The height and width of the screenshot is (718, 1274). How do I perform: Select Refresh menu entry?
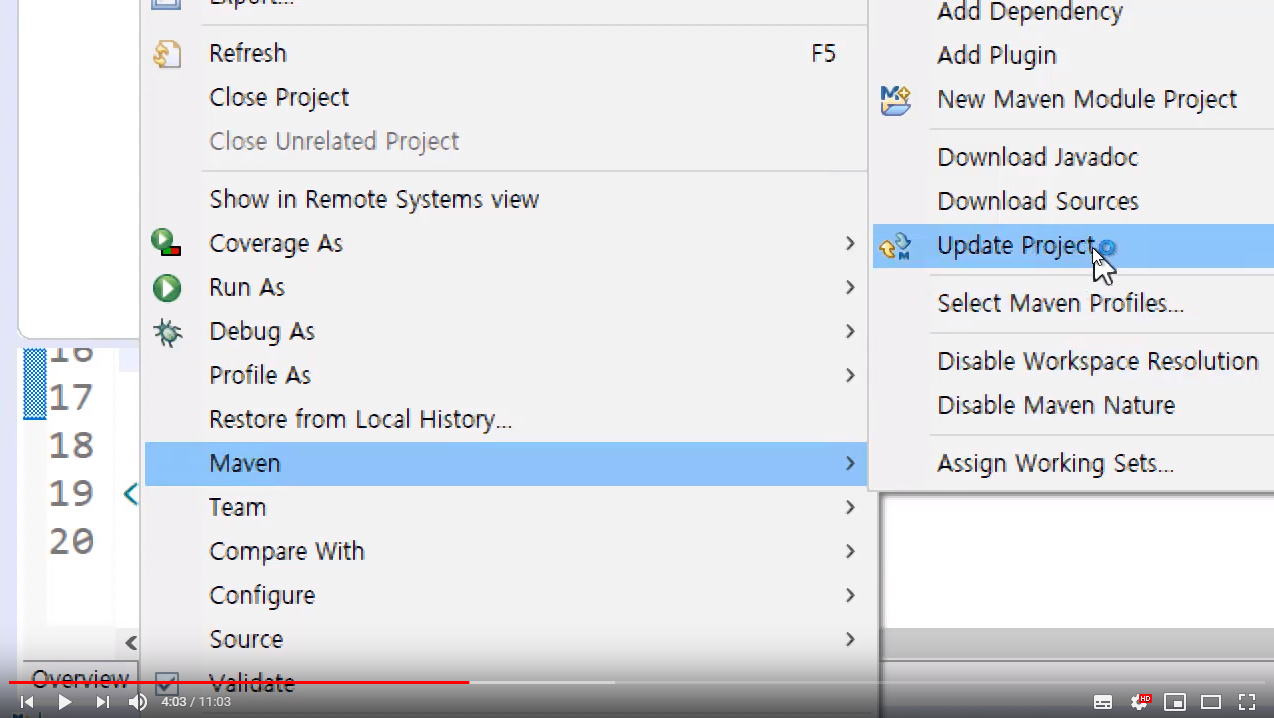coord(505,53)
